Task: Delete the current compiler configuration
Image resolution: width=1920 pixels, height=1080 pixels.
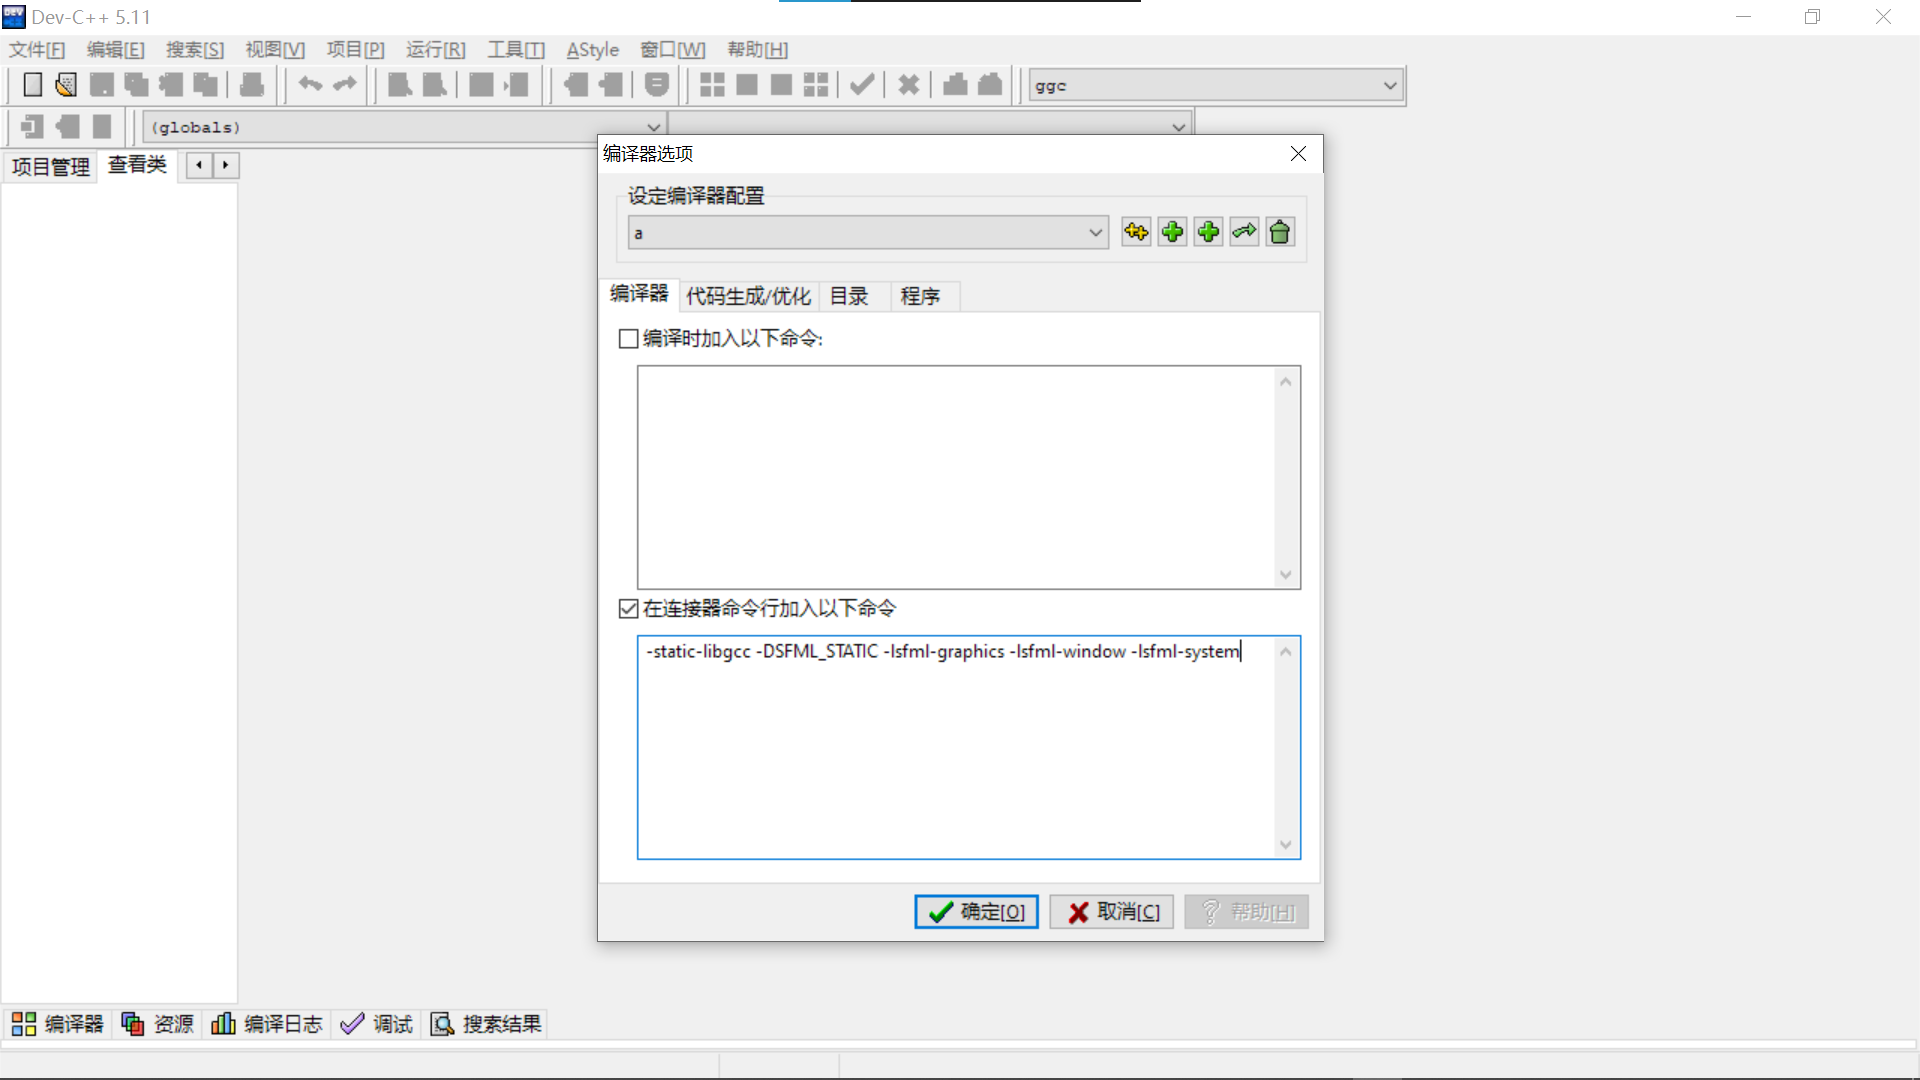Action: 1280,231
